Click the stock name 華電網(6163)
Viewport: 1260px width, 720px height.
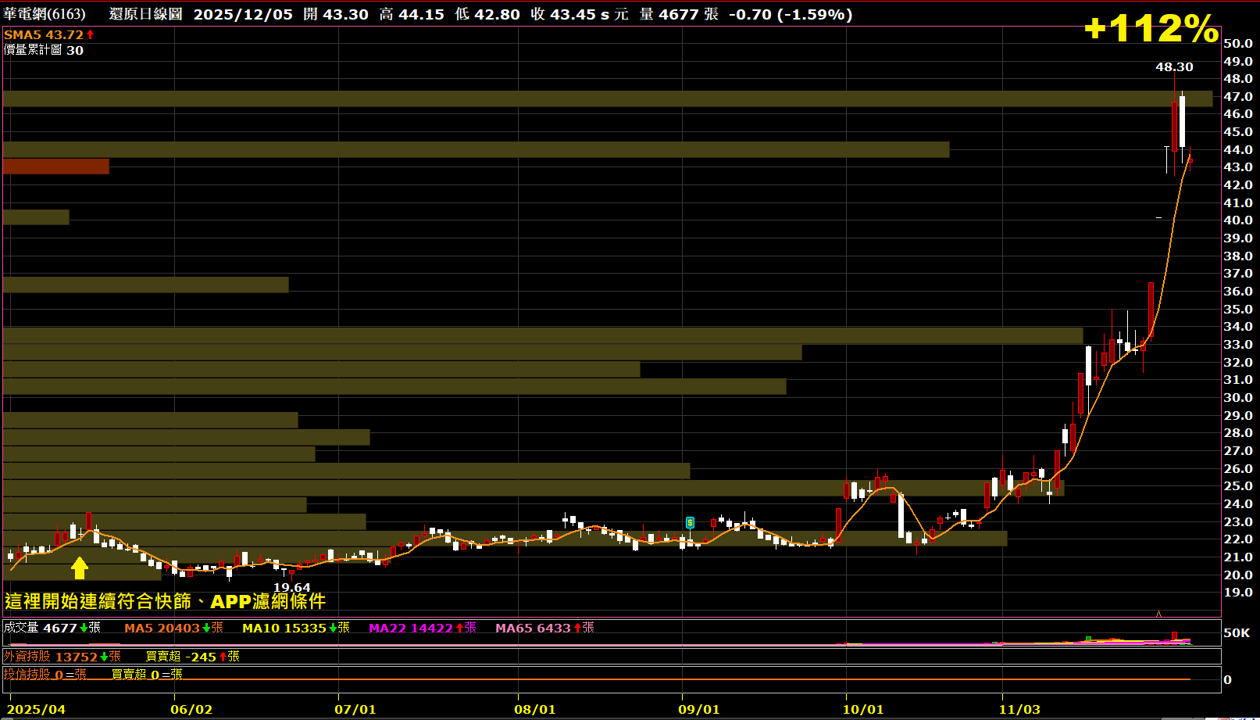pyautogui.click(x=44, y=14)
